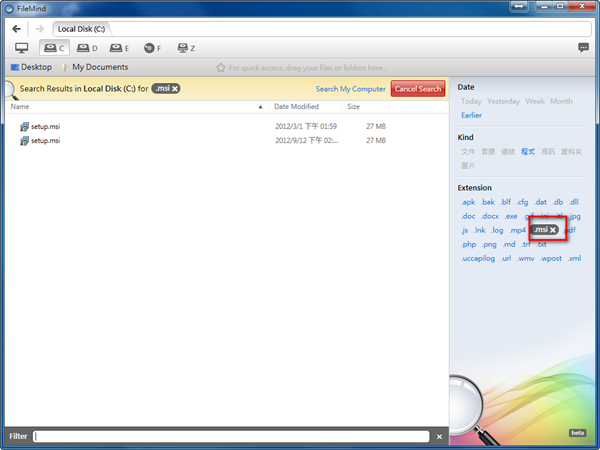Image resolution: width=600 pixels, height=450 pixels.
Task: Select the 圖片 kind filter
Action: coord(468,166)
